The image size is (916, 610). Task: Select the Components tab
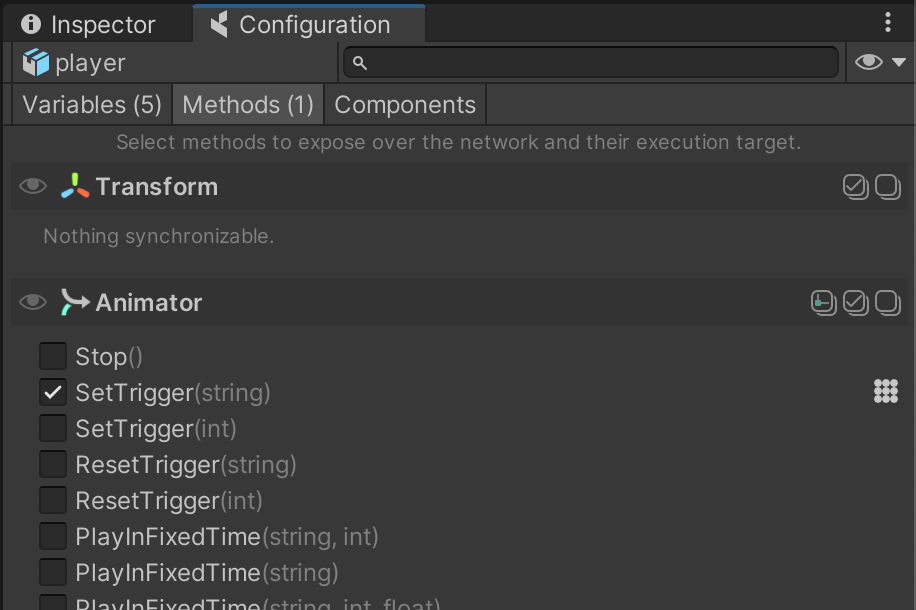click(405, 105)
